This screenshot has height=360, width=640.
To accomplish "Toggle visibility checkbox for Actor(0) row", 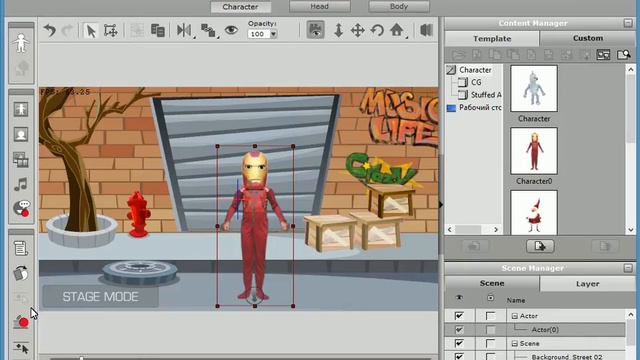I will tap(459, 329).
